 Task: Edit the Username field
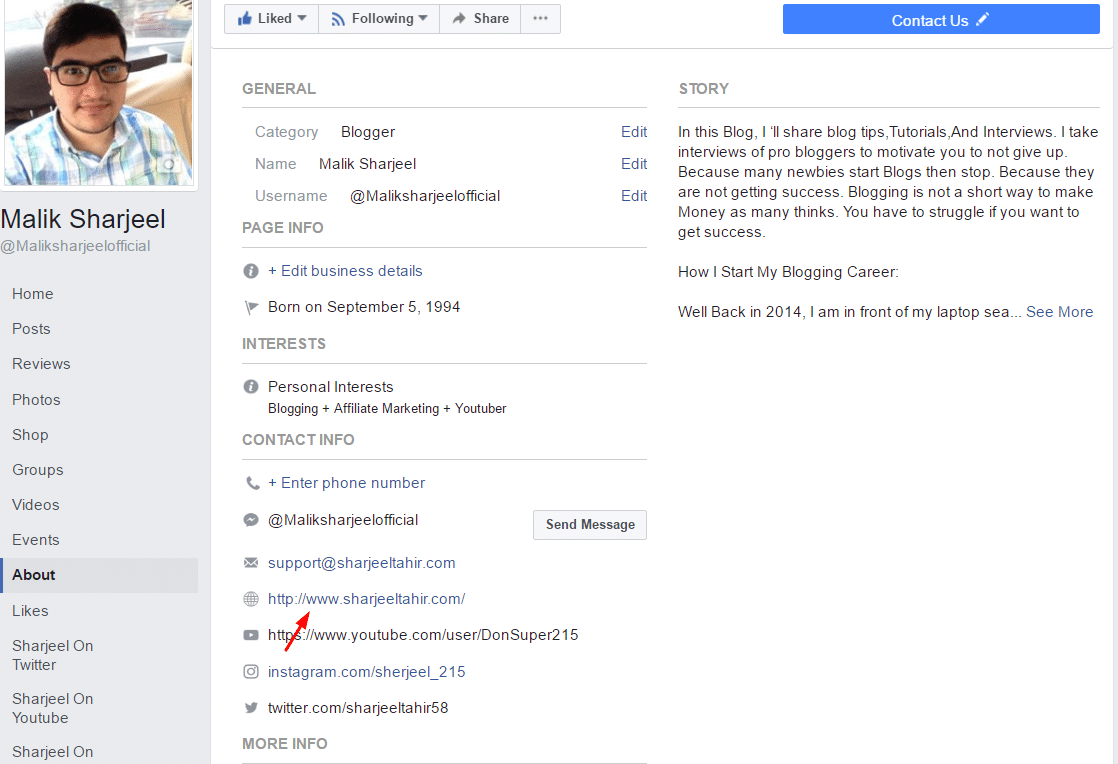634,196
